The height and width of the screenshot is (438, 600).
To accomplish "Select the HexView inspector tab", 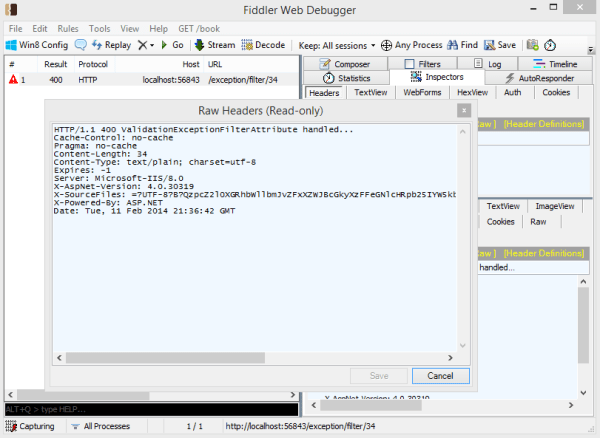I will pos(472,93).
